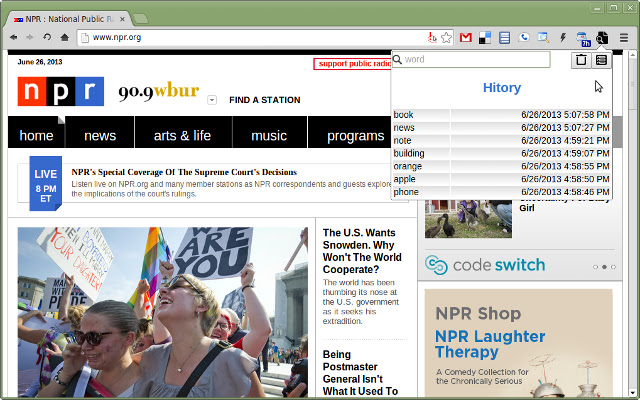Screen dimensions: 640x400
Task: Open the home navigation tab
Action: 36,132
